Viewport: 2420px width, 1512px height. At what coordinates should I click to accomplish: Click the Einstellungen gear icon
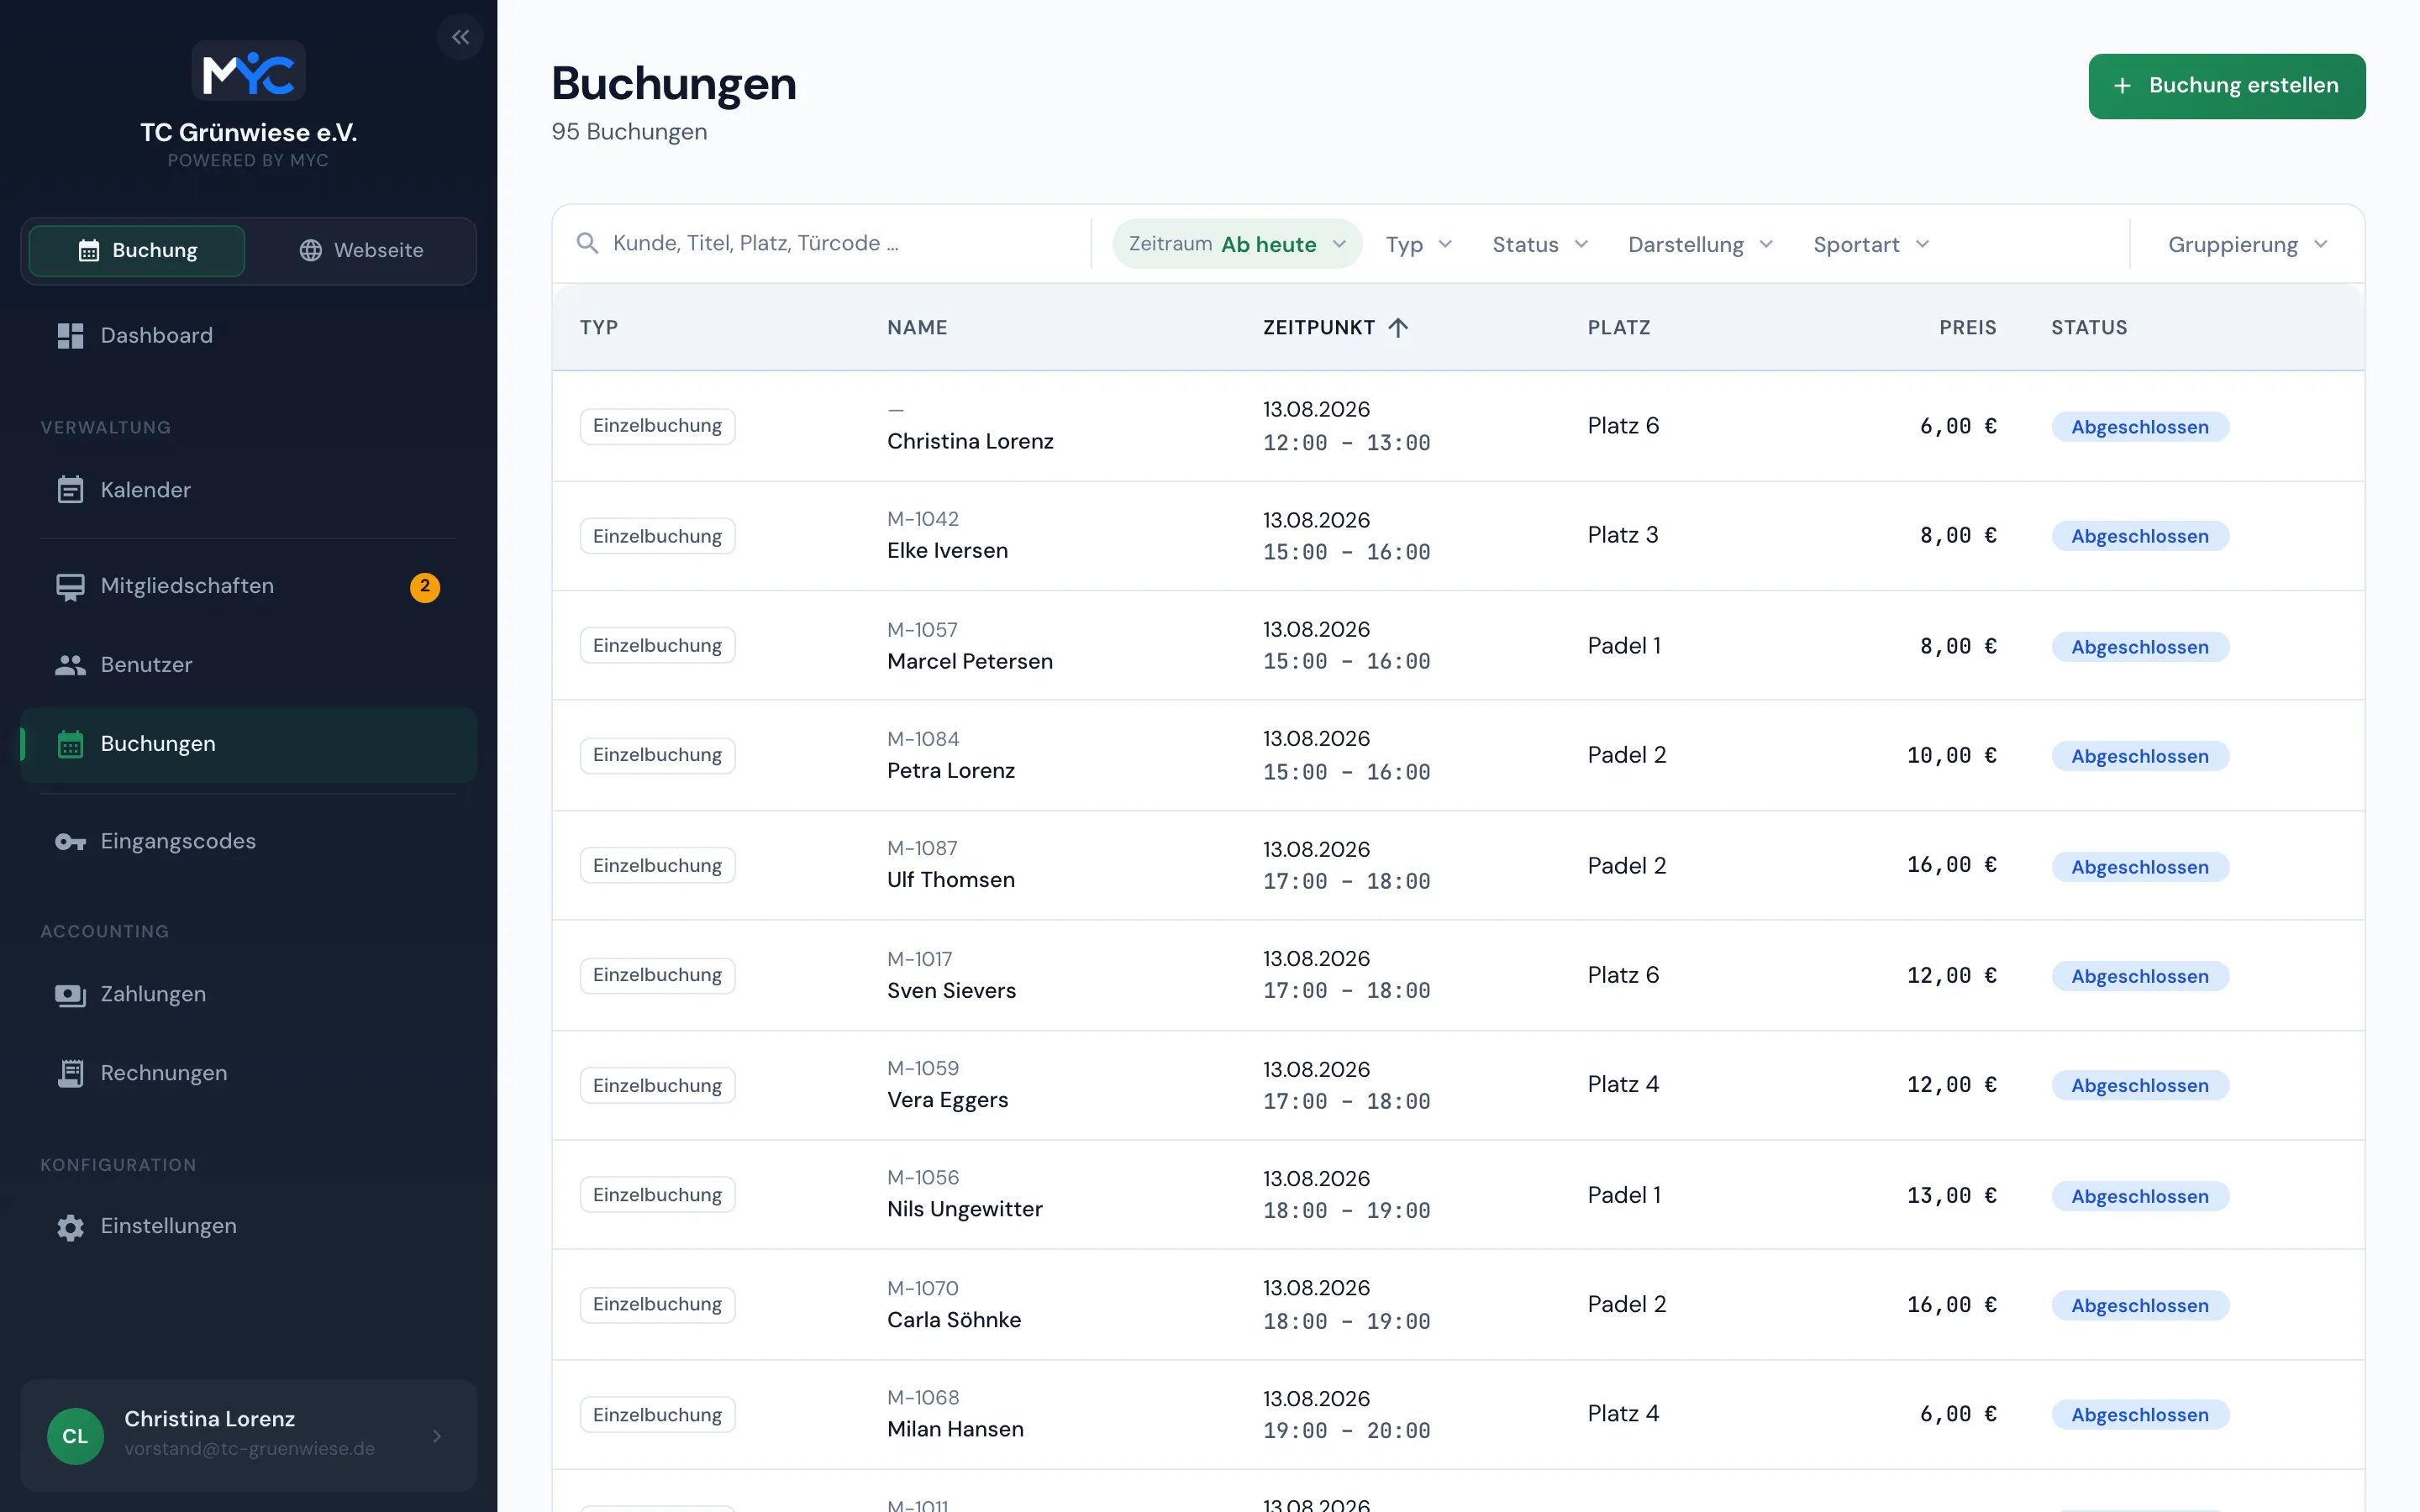pyautogui.click(x=70, y=1227)
